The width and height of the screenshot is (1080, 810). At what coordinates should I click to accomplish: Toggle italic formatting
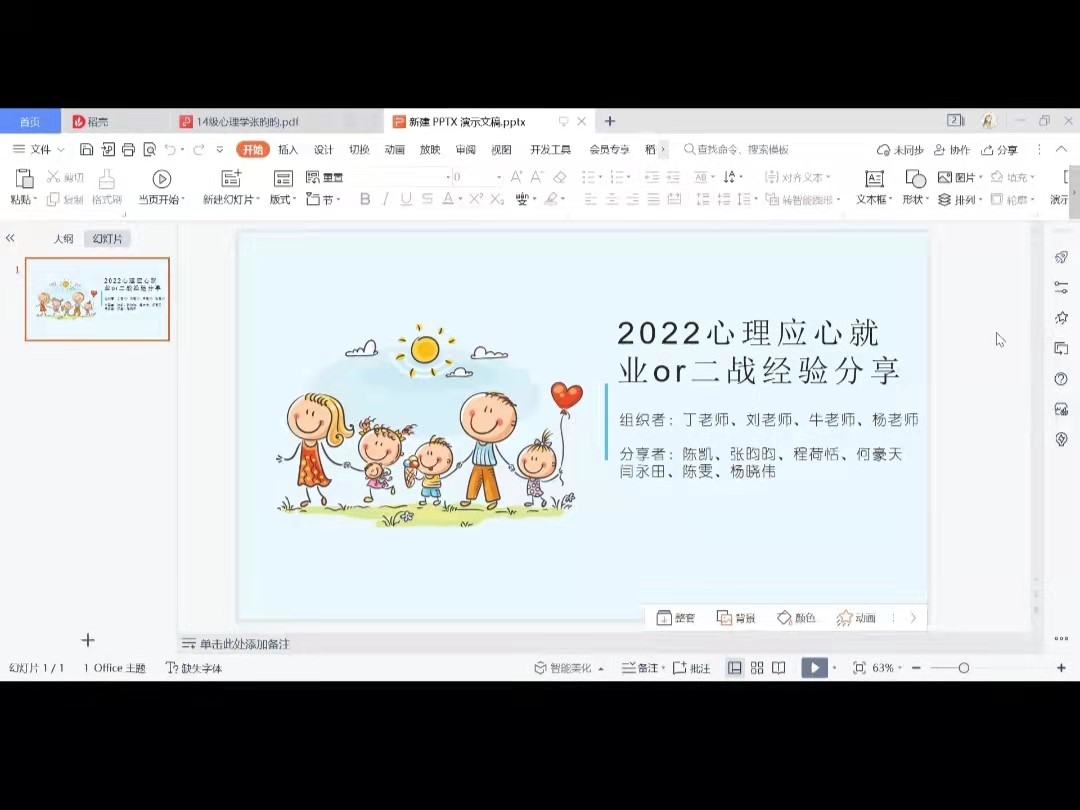pyautogui.click(x=385, y=199)
